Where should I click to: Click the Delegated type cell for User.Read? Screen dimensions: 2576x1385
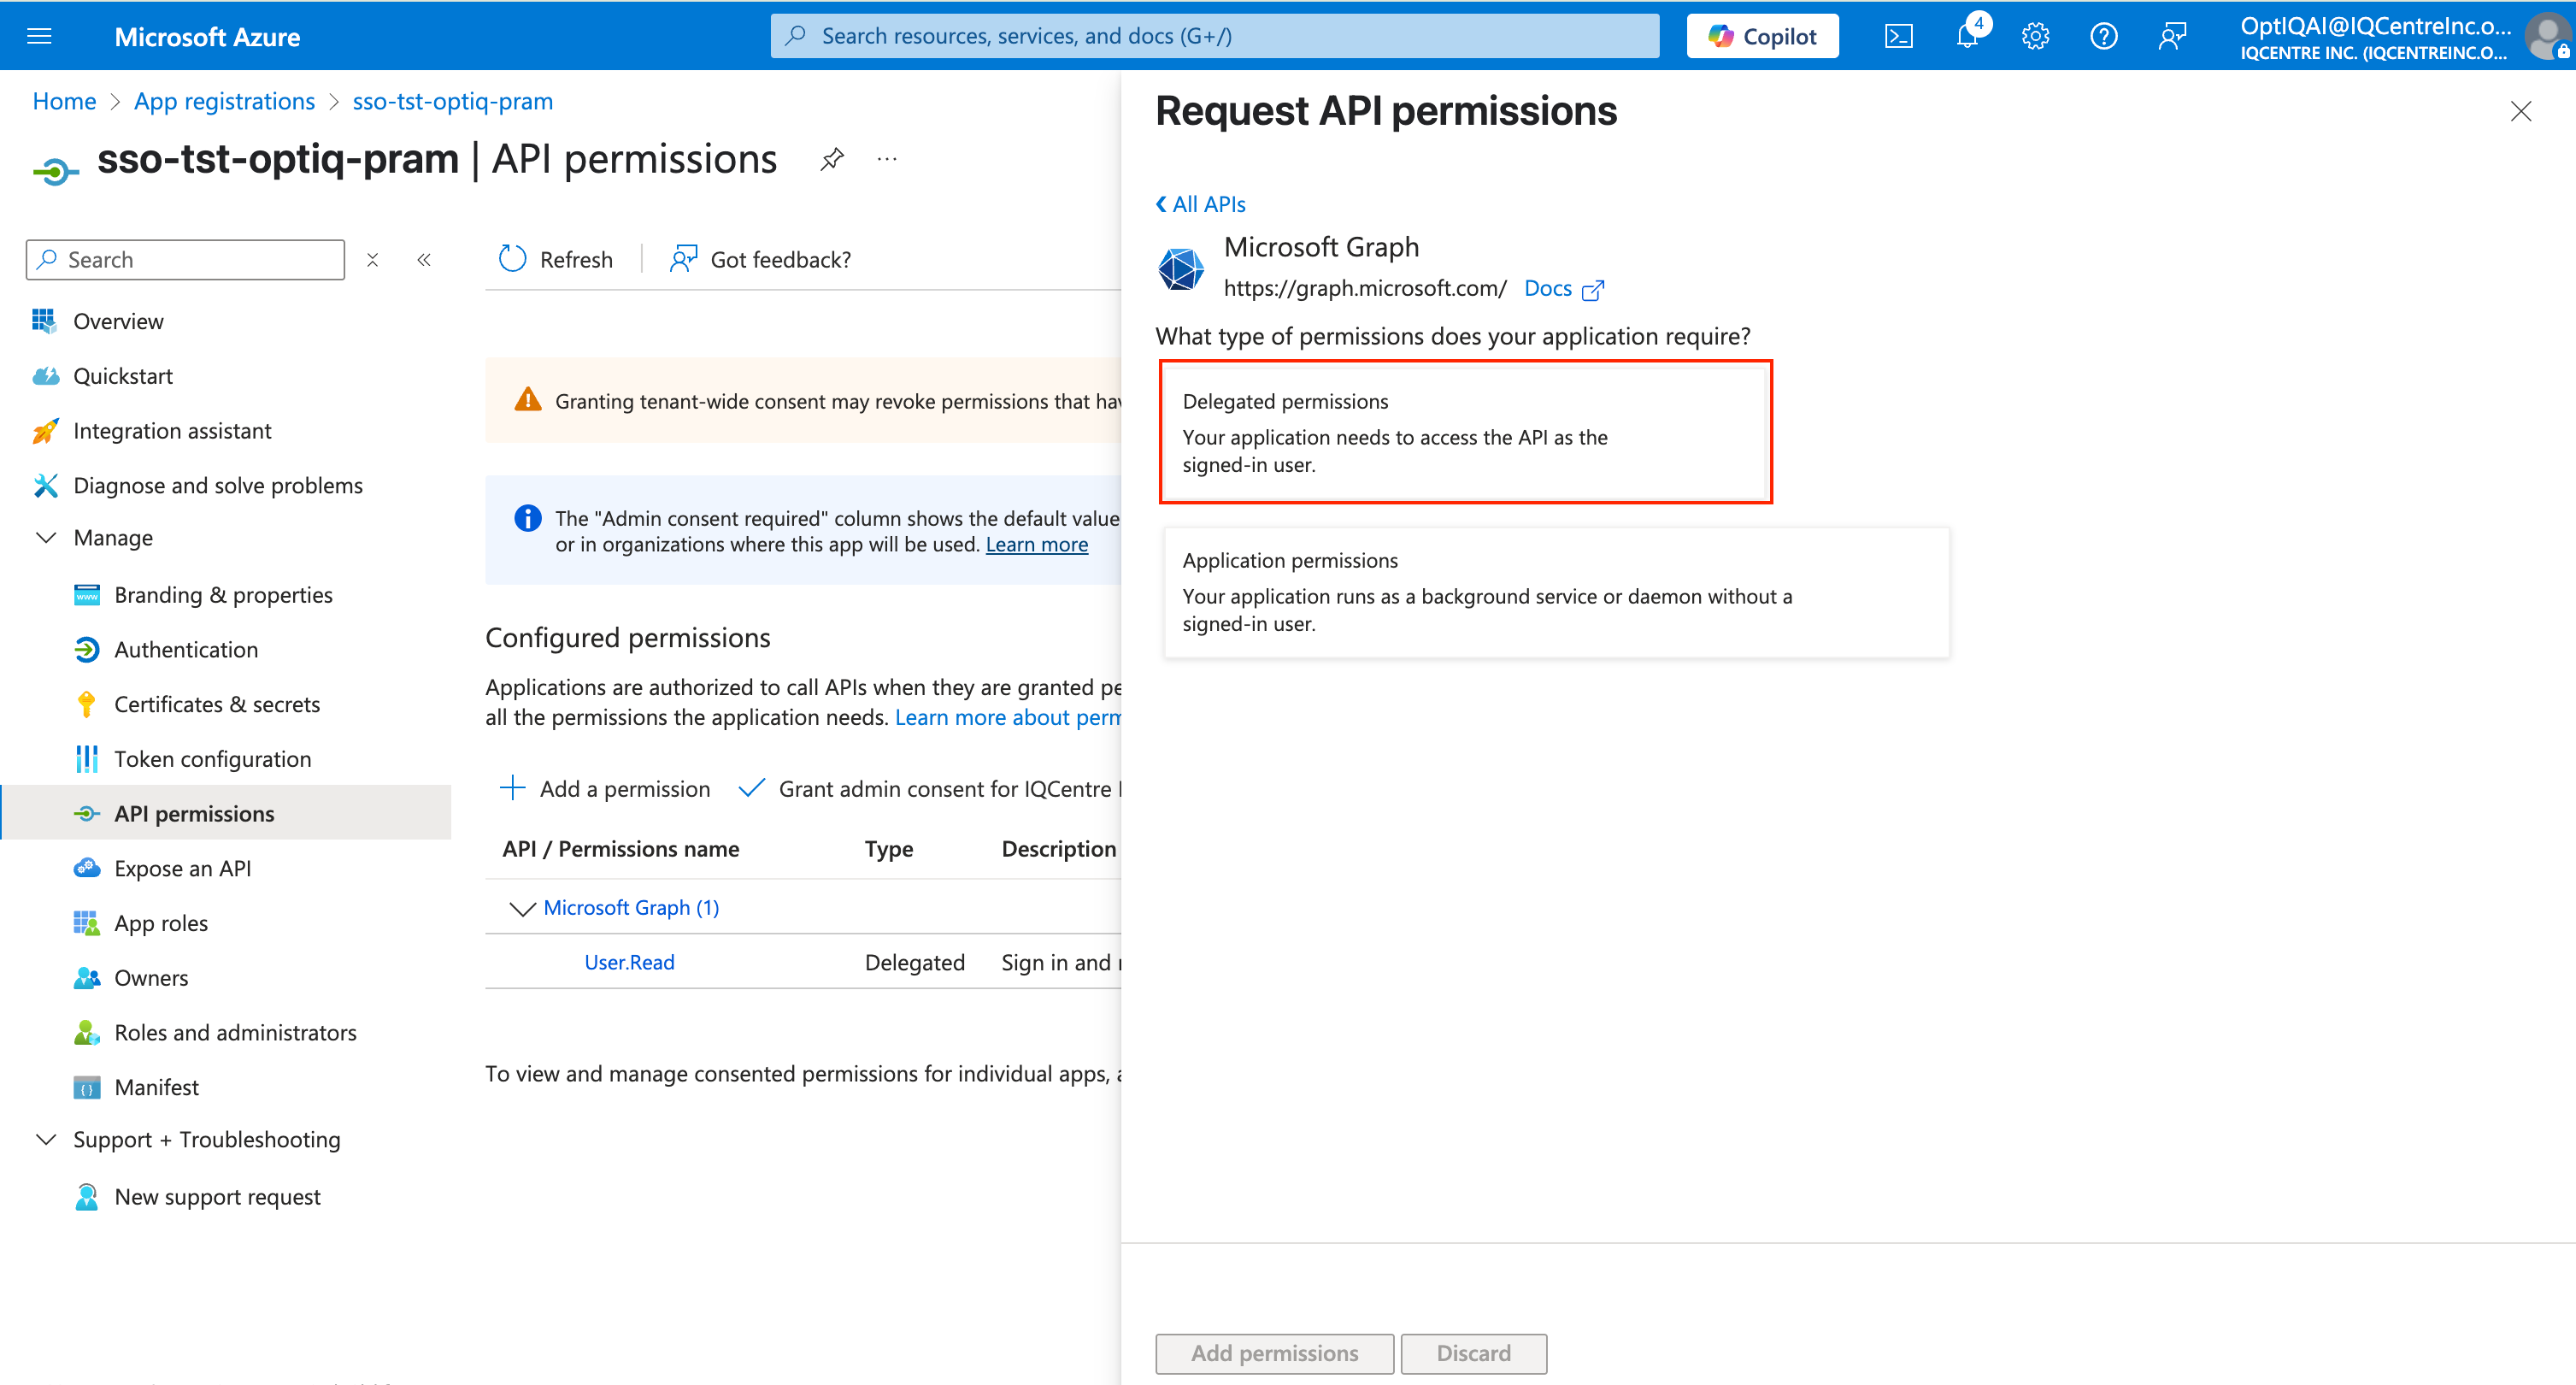point(914,962)
